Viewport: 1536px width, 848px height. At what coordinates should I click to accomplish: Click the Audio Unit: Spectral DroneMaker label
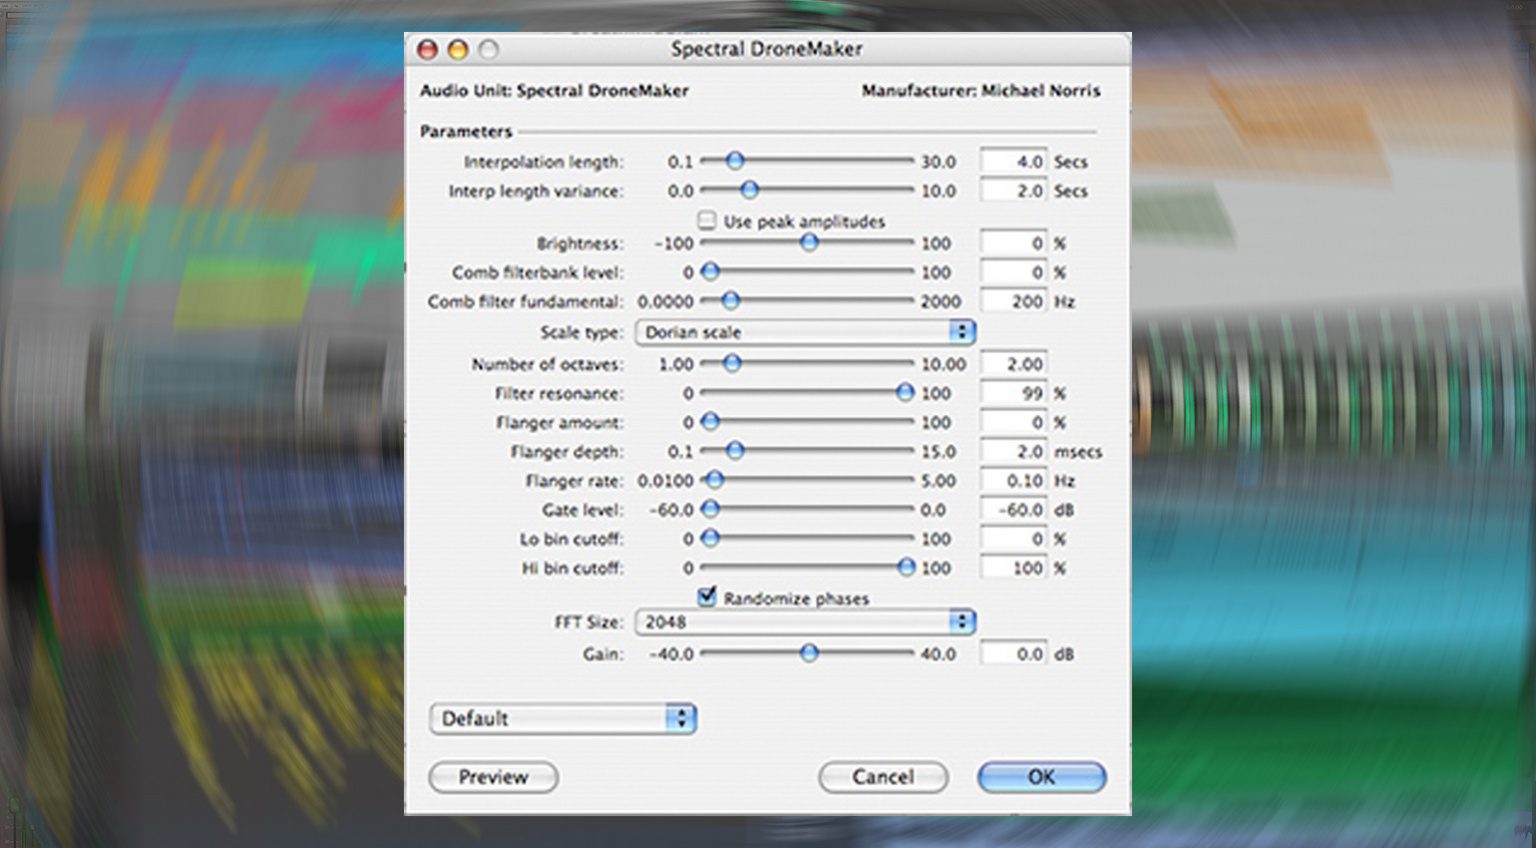[554, 90]
